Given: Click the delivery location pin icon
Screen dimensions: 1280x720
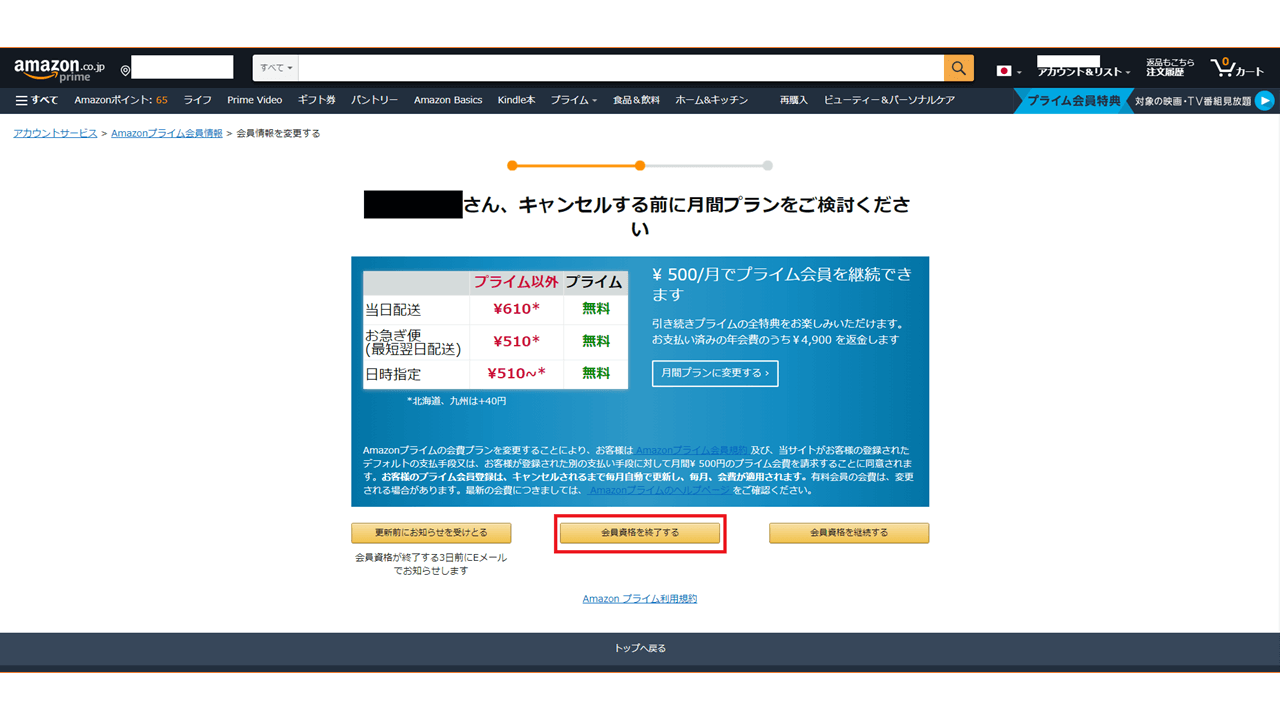Looking at the screenshot, I should pos(125,68).
